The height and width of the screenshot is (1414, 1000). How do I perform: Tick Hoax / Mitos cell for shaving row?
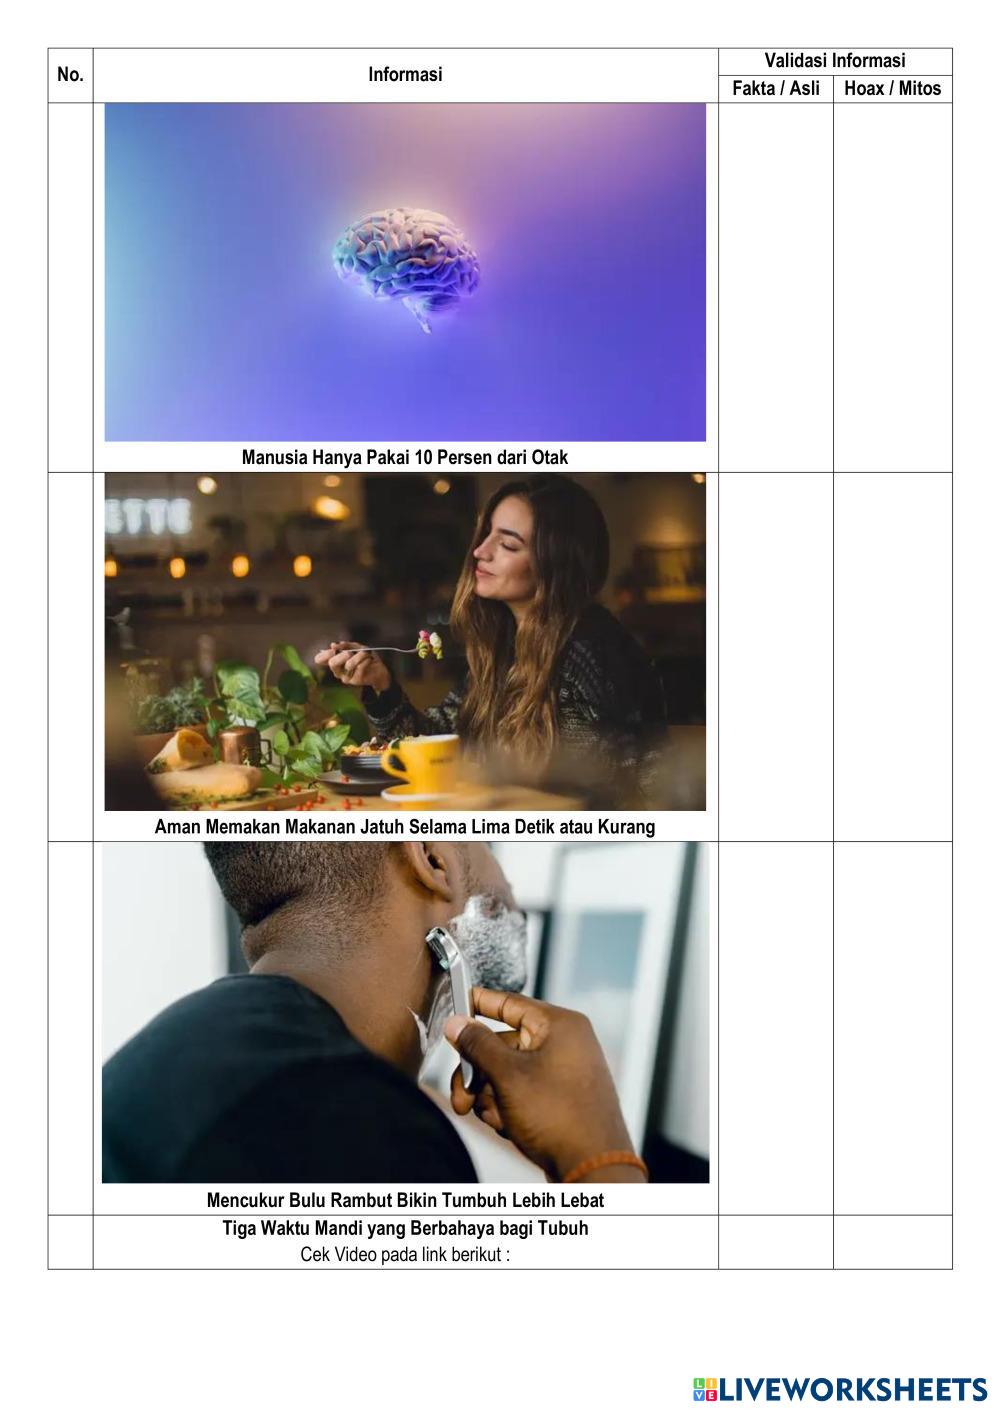click(892, 1028)
